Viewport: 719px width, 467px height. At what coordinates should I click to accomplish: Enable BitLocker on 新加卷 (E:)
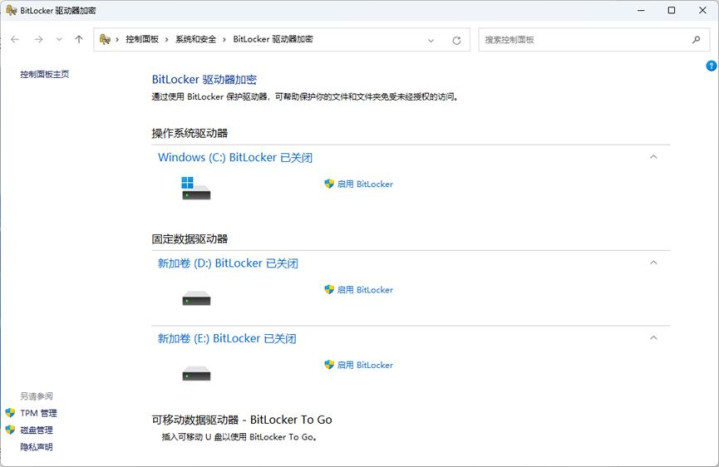(365, 365)
